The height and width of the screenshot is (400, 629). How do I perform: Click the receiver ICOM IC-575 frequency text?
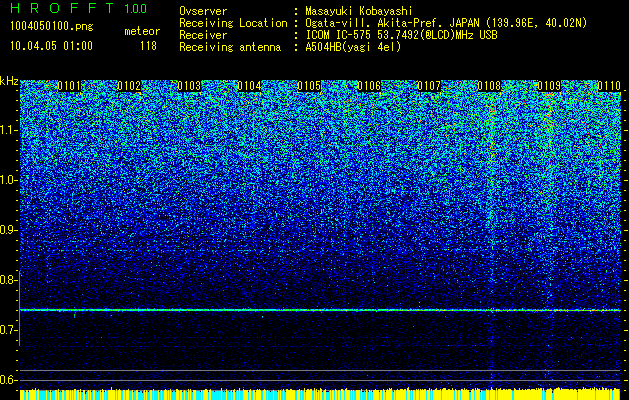tap(401, 35)
